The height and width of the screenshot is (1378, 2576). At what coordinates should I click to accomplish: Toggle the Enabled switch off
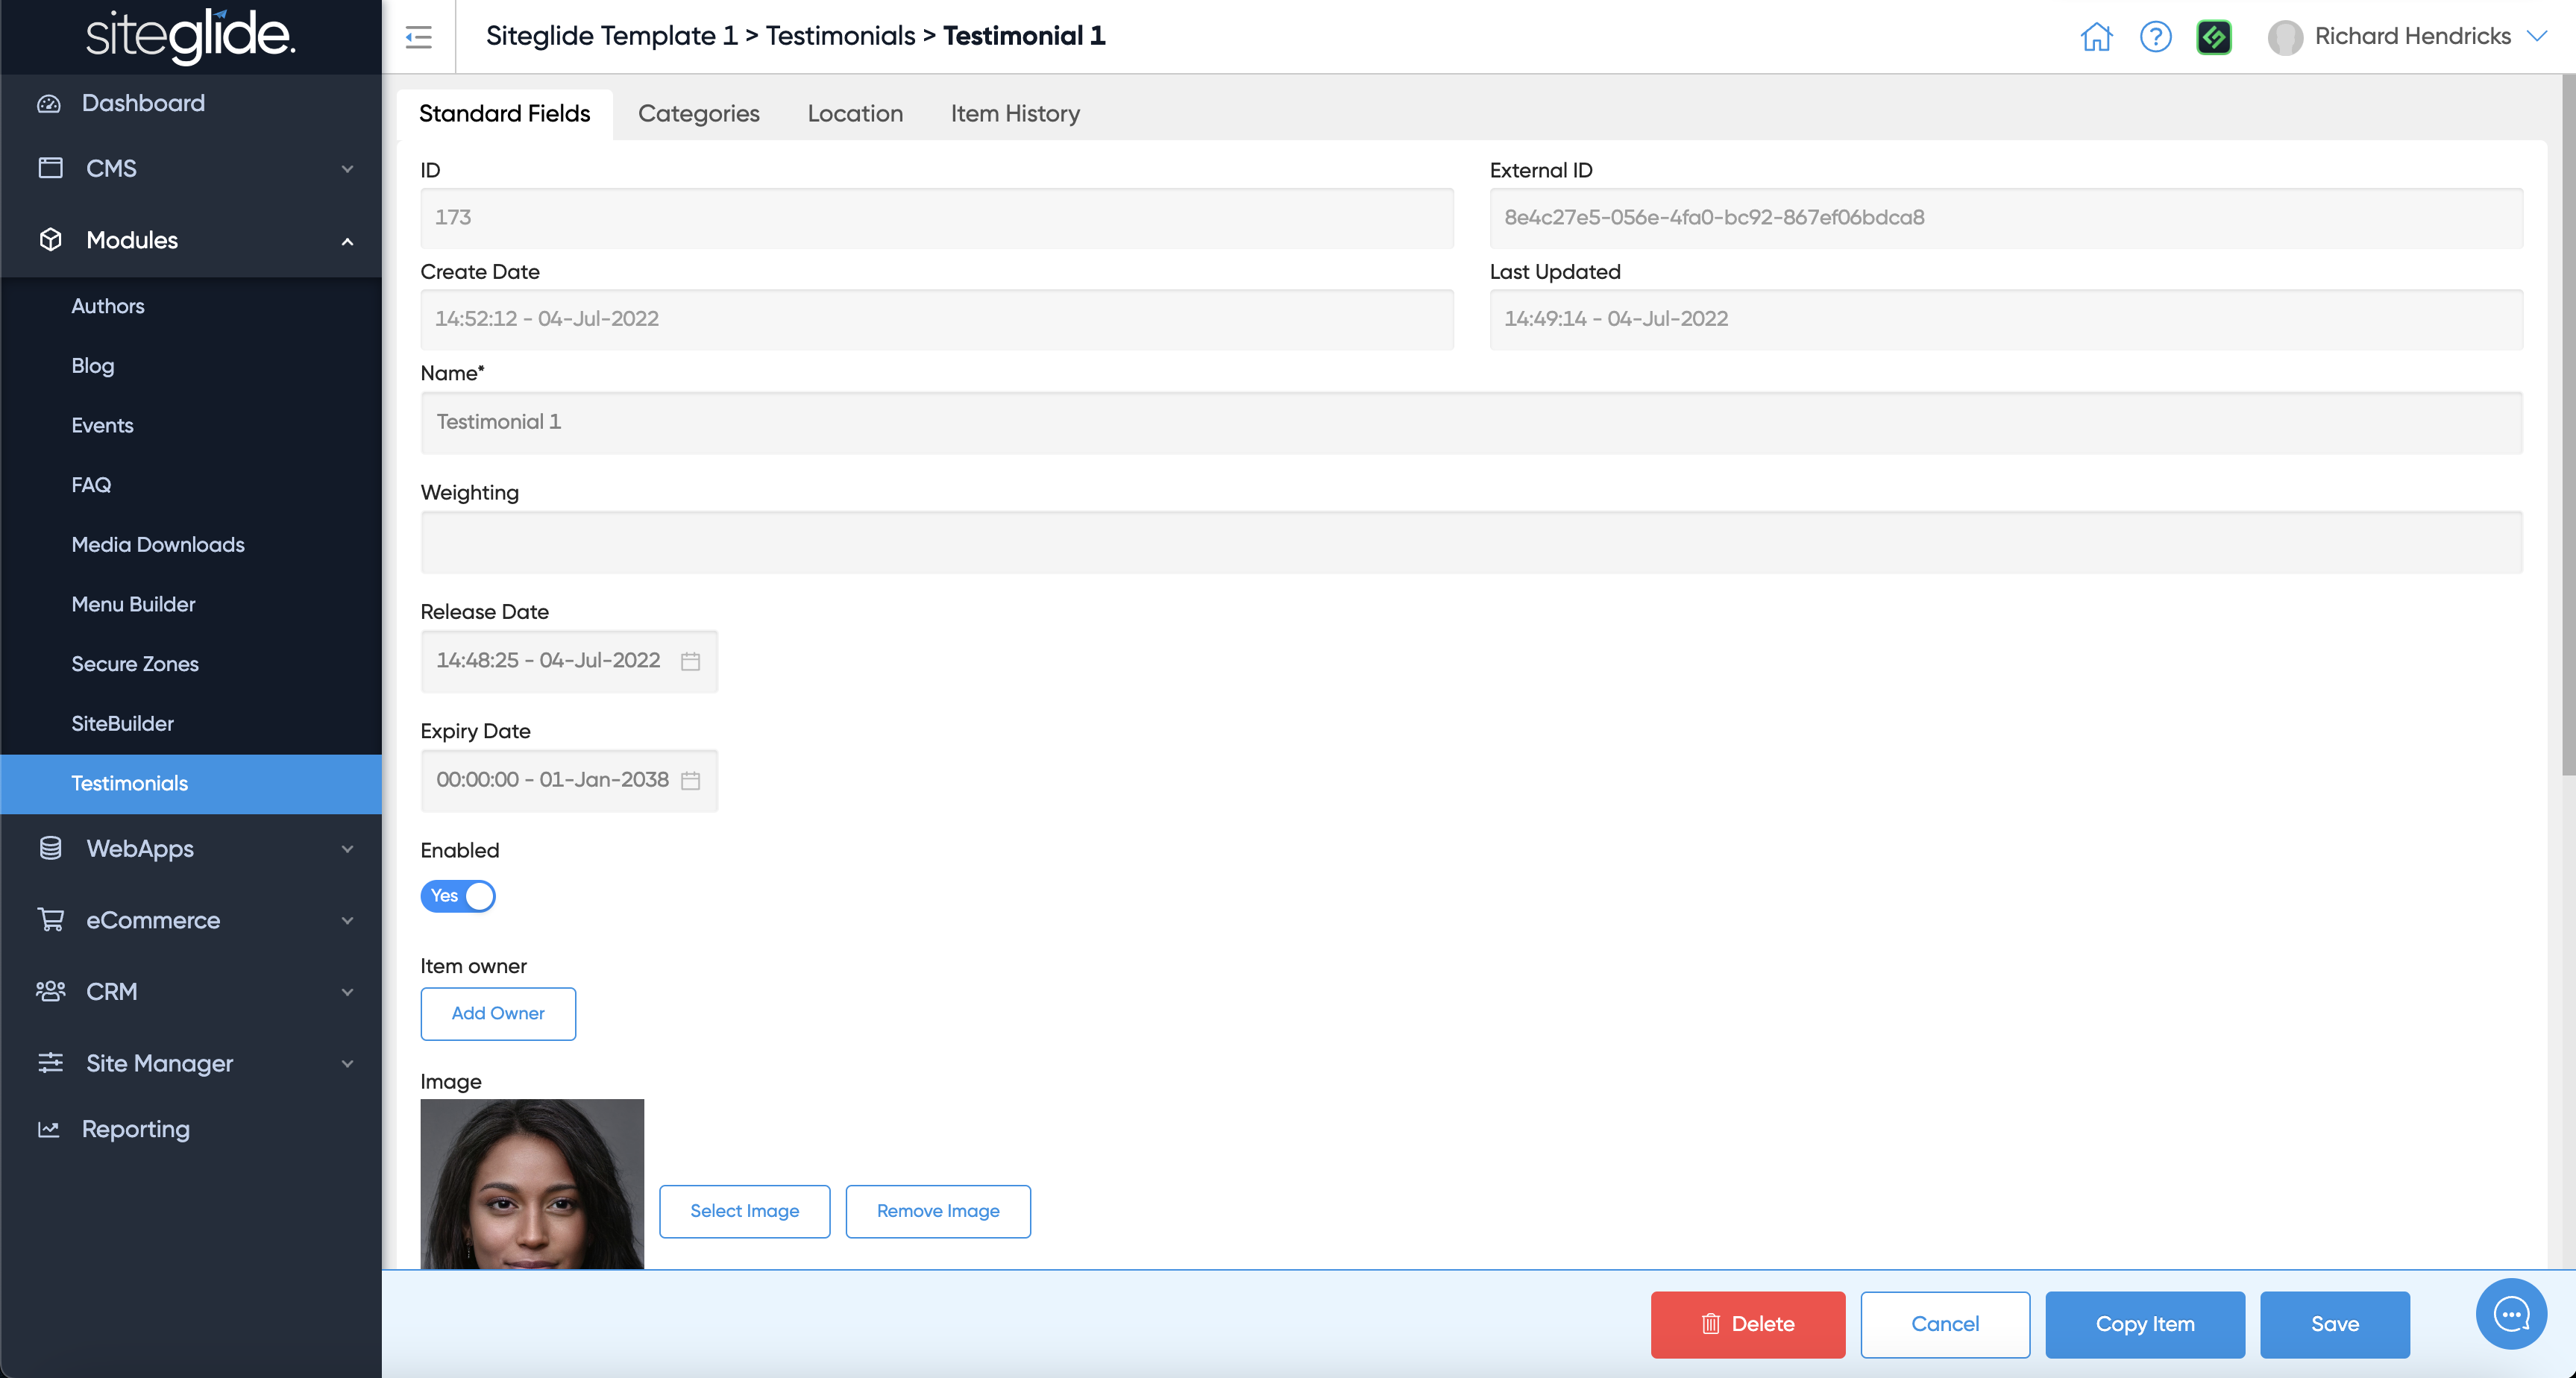(458, 896)
